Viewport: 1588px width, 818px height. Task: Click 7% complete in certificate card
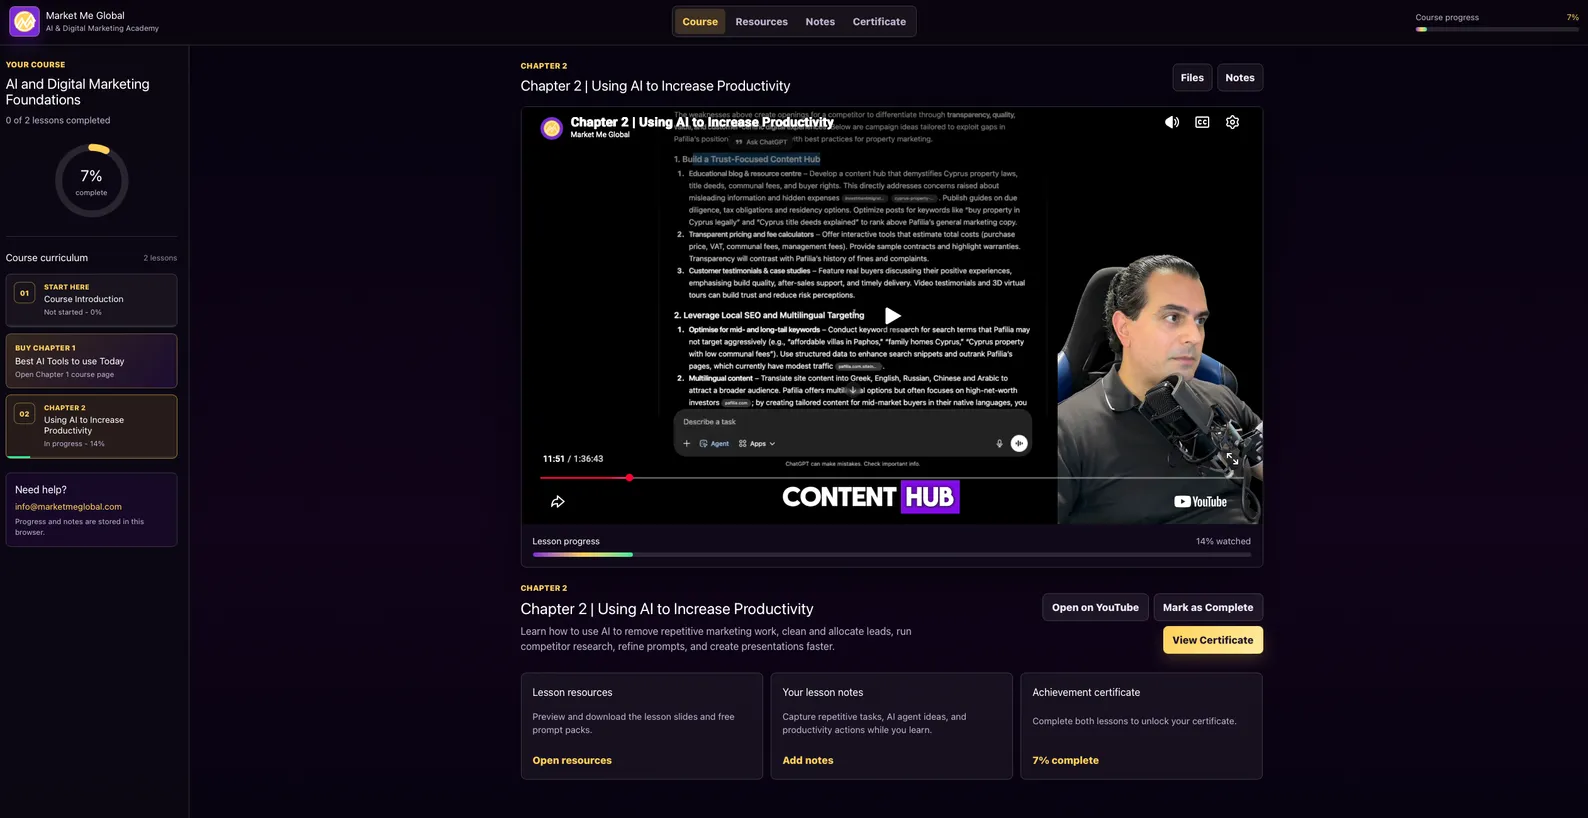[x=1065, y=761]
